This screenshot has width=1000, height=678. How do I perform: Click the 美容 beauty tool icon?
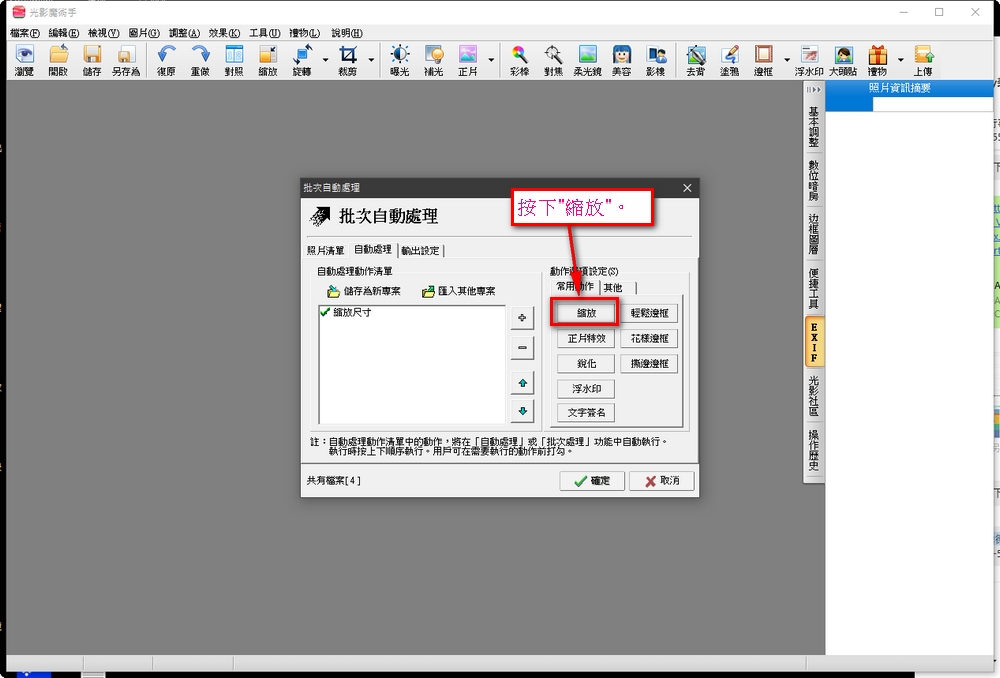(621, 60)
